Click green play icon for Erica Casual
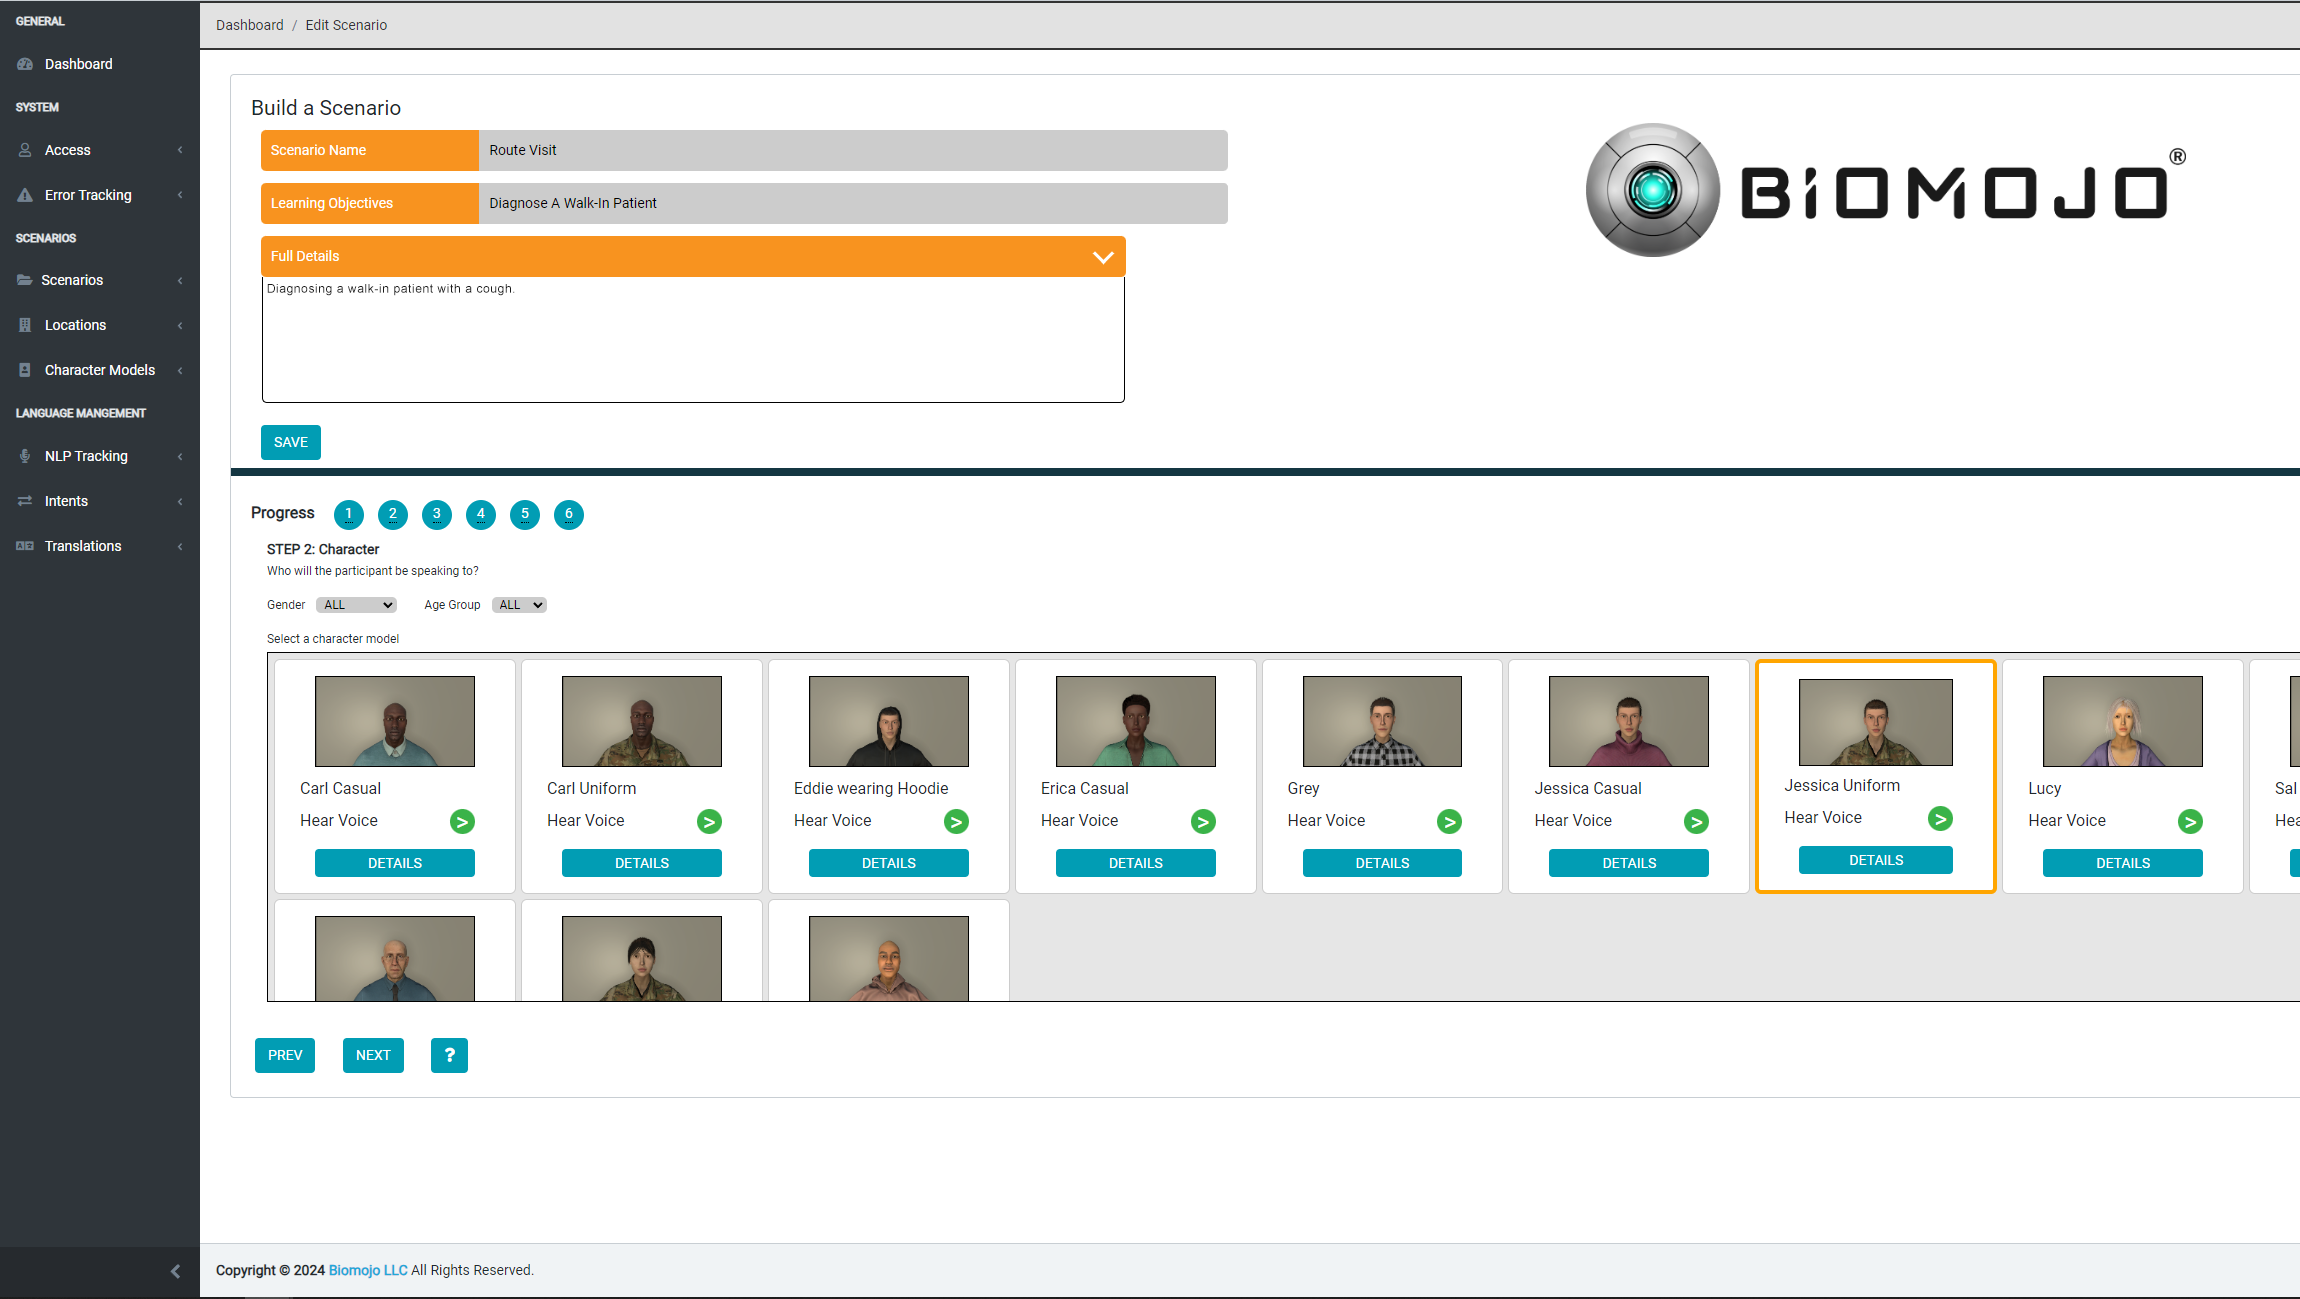Screen dimensions: 2300x1299 (x=1203, y=822)
